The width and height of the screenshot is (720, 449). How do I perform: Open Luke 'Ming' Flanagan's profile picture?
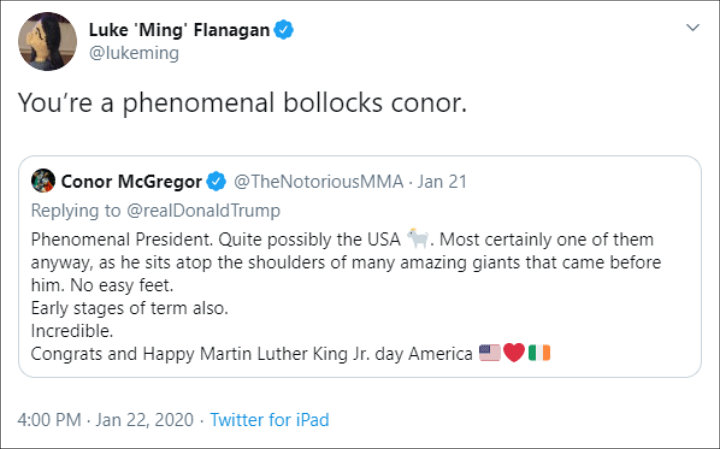[x=47, y=42]
